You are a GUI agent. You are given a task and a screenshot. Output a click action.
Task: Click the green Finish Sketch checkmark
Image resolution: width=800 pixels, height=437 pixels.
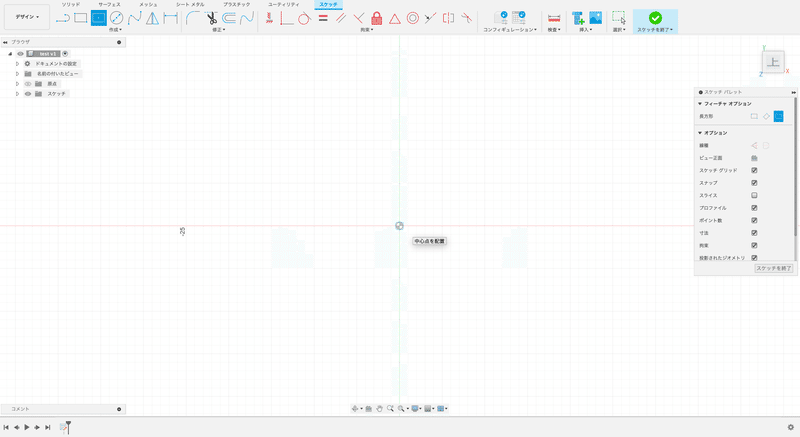click(655, 18)
